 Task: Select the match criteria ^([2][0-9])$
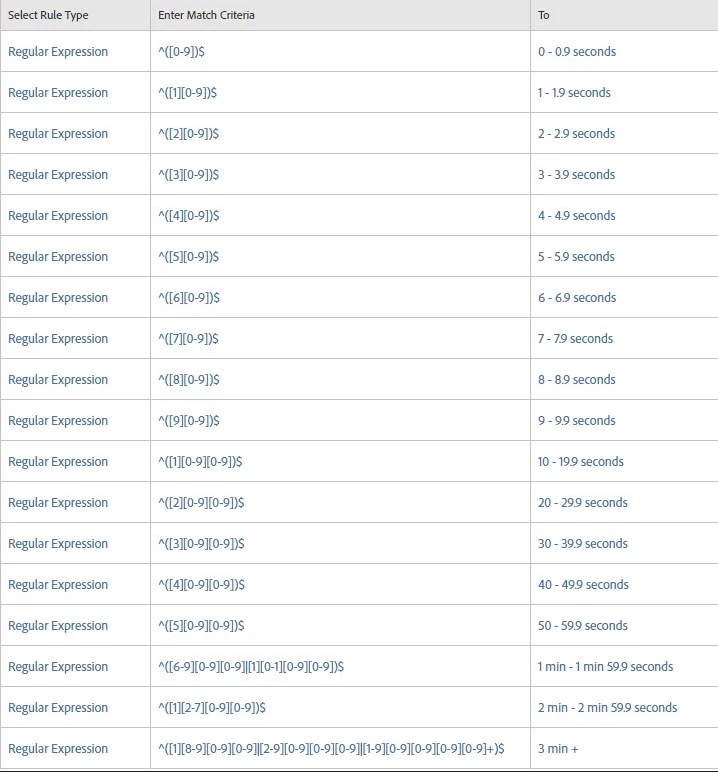[189, 133]
